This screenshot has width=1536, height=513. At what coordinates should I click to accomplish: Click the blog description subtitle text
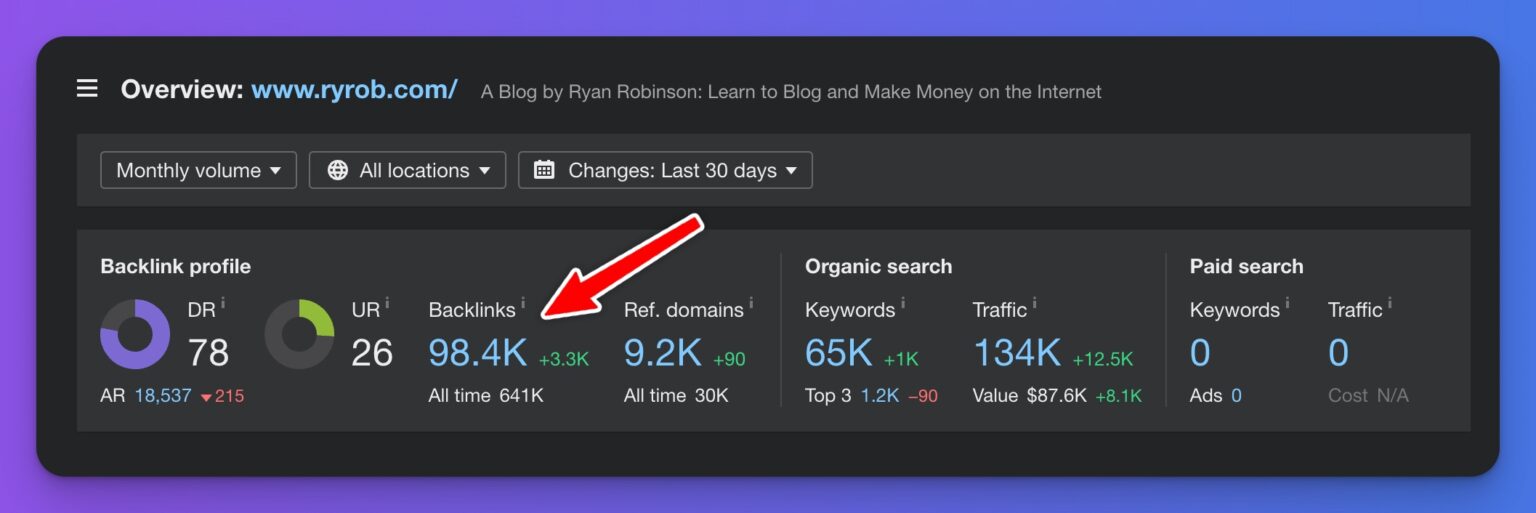coord(791,92)
